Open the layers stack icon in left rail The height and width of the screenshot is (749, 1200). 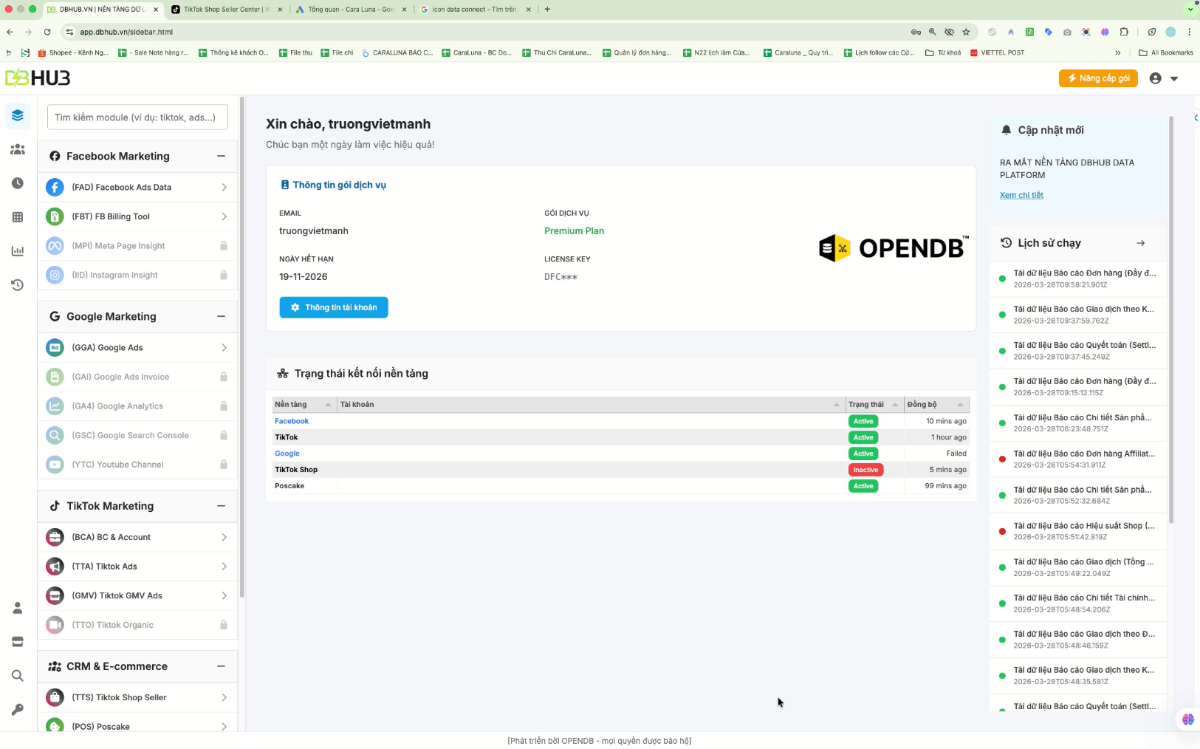17,115
